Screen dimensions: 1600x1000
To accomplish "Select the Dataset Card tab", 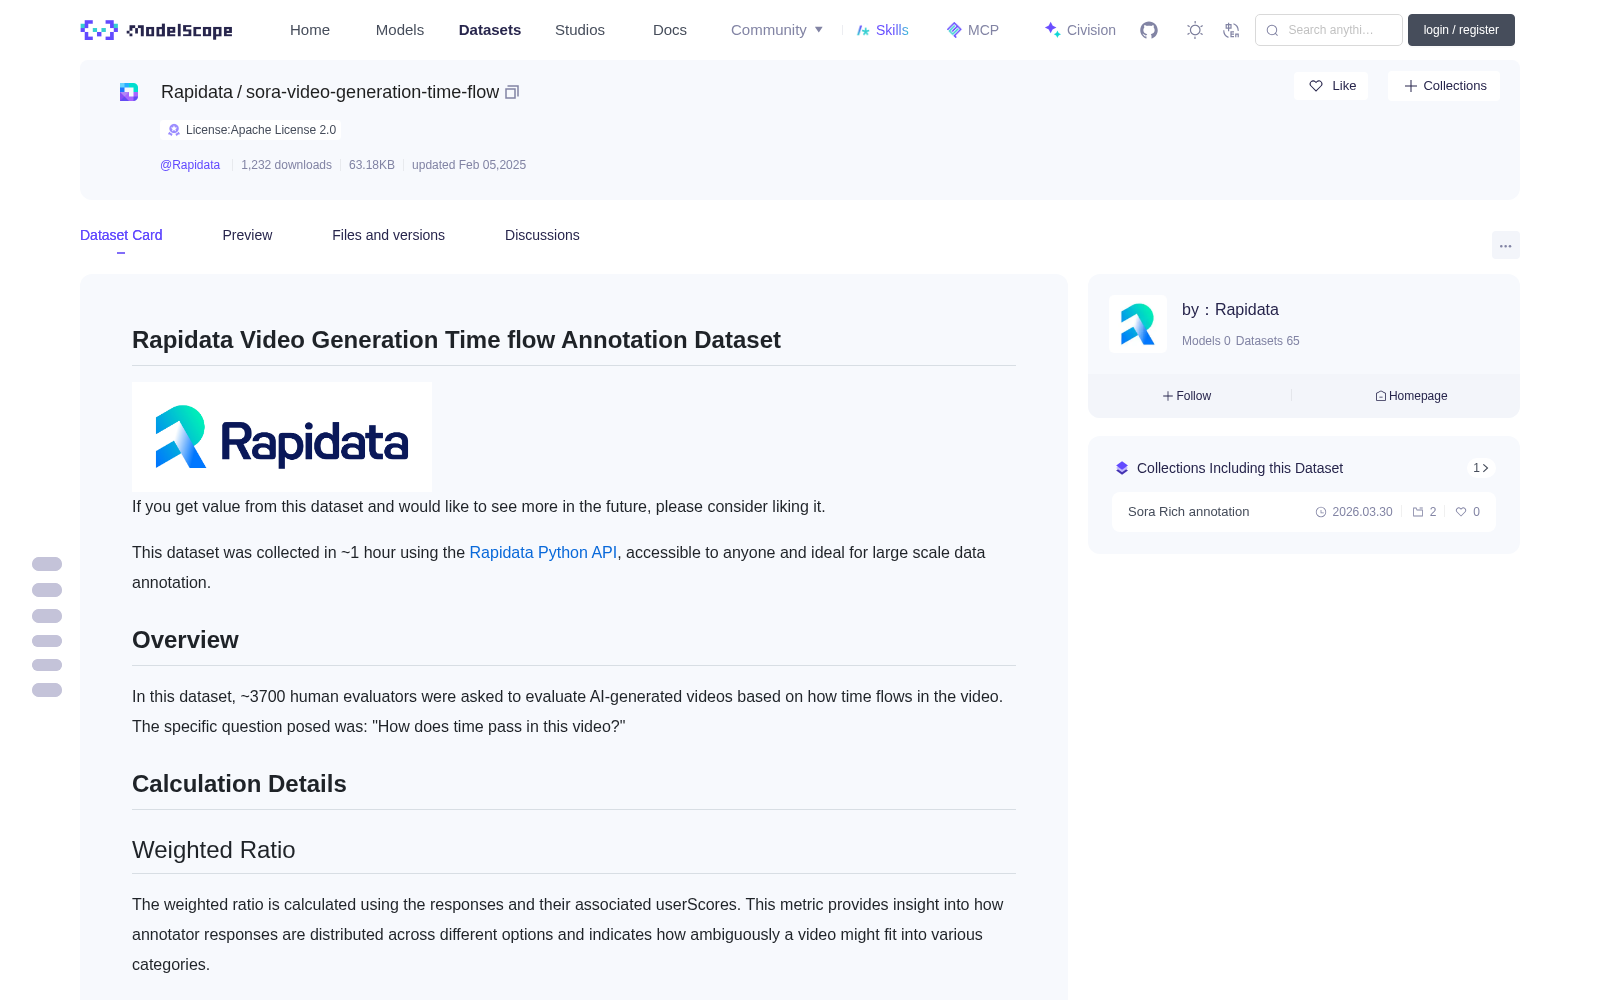I will tap(121, 235).
